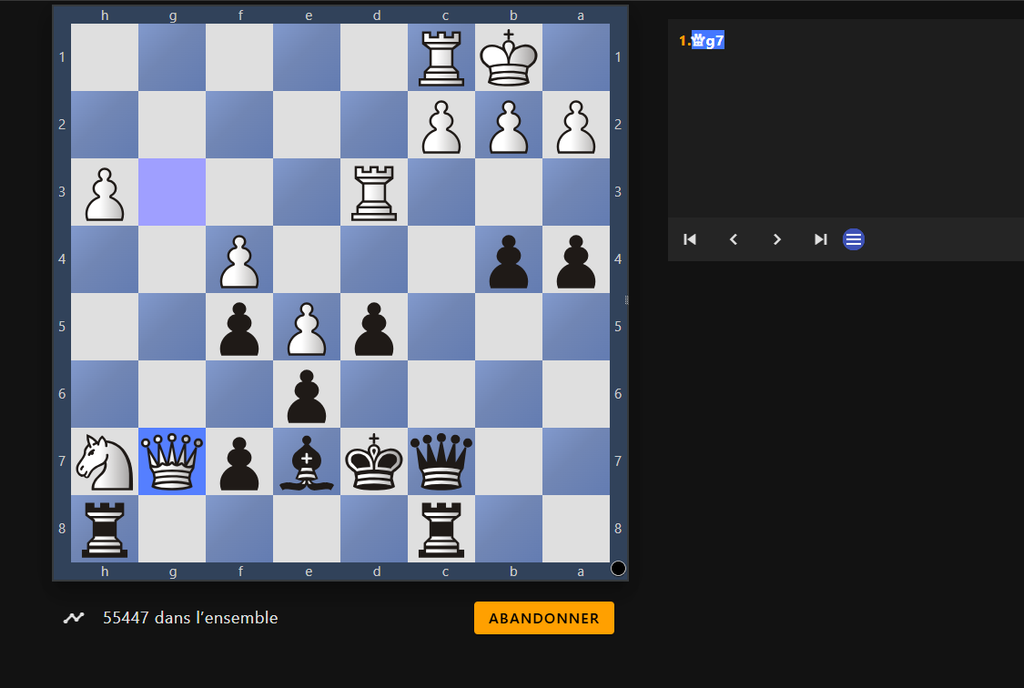Open the blue hamburger menu button
Viewport: 1024px width, 688px height.
(853, 239)
